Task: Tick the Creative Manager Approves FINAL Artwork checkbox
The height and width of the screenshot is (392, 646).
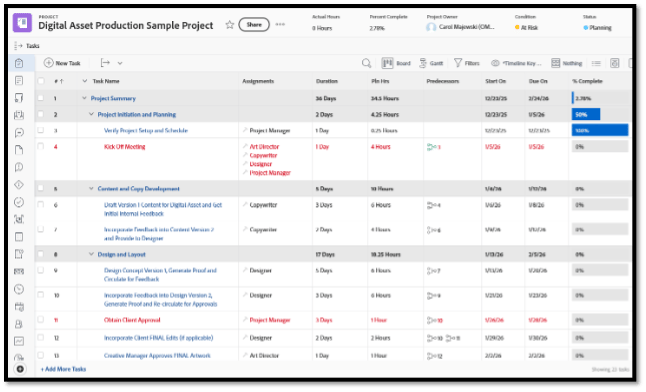Action: 41,355
